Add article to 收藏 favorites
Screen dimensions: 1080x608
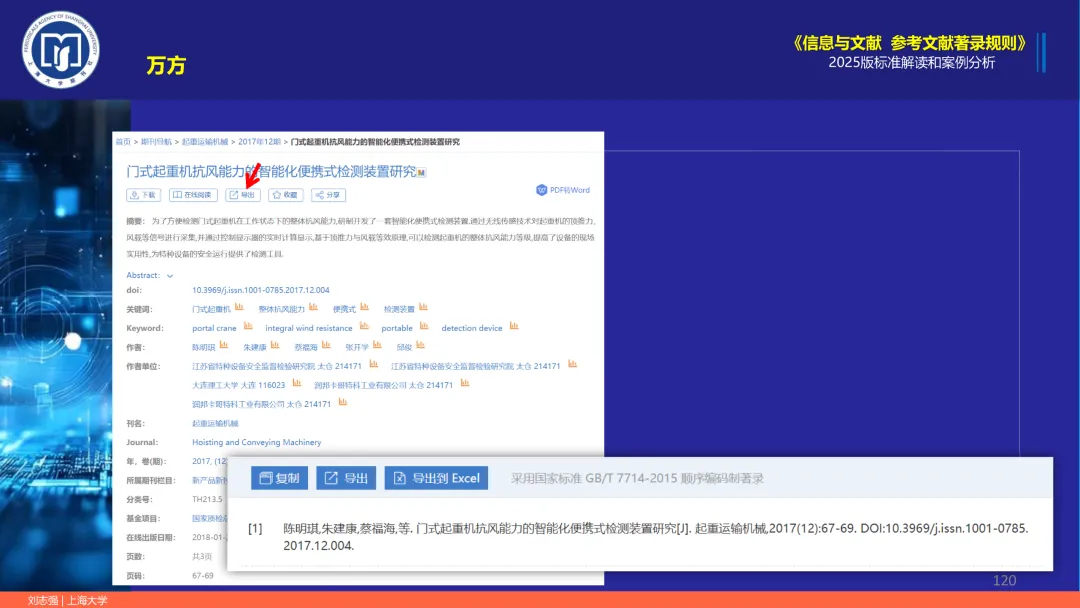point(285,195)
